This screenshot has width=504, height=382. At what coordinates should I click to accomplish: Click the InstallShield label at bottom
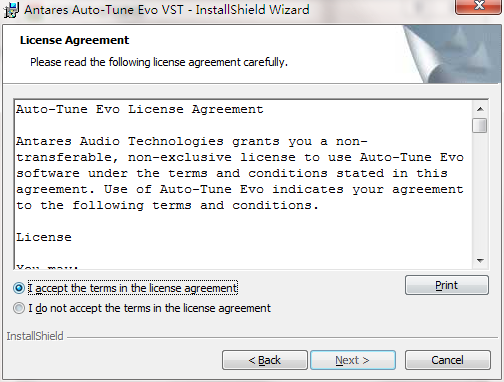pyautogui.click(x=35, y=336)
